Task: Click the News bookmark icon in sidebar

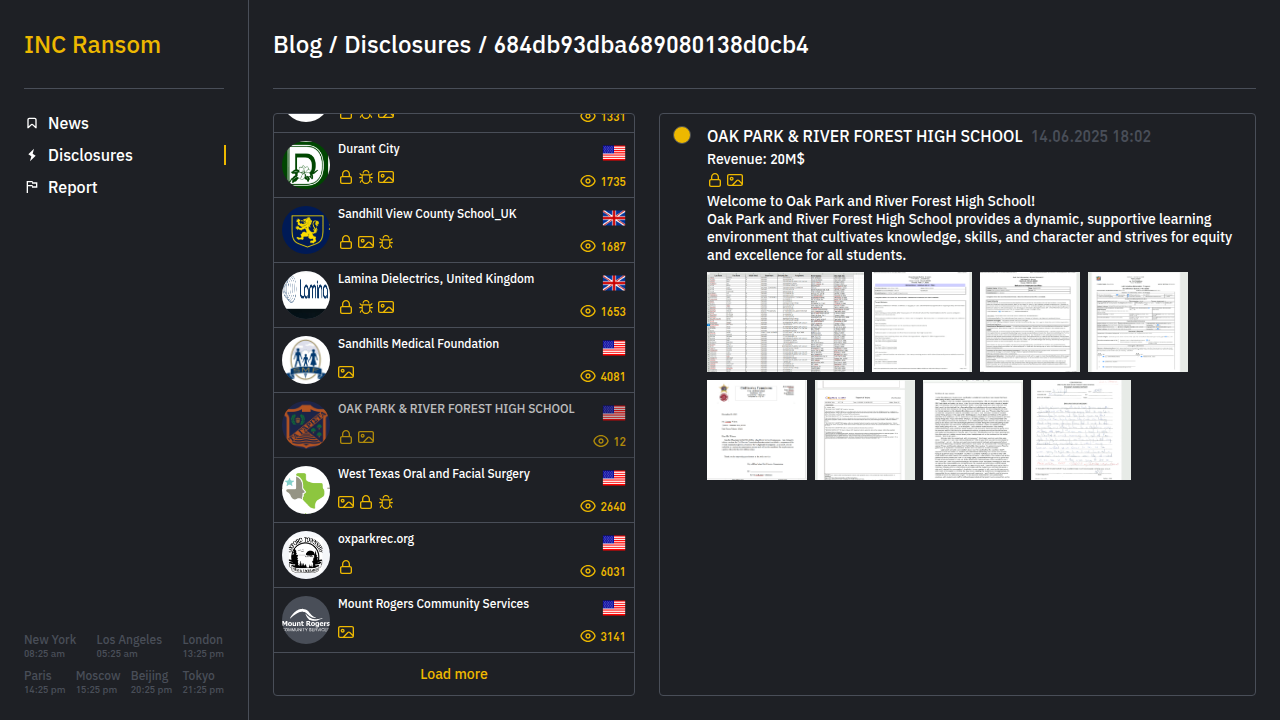Action: (32, 123)
